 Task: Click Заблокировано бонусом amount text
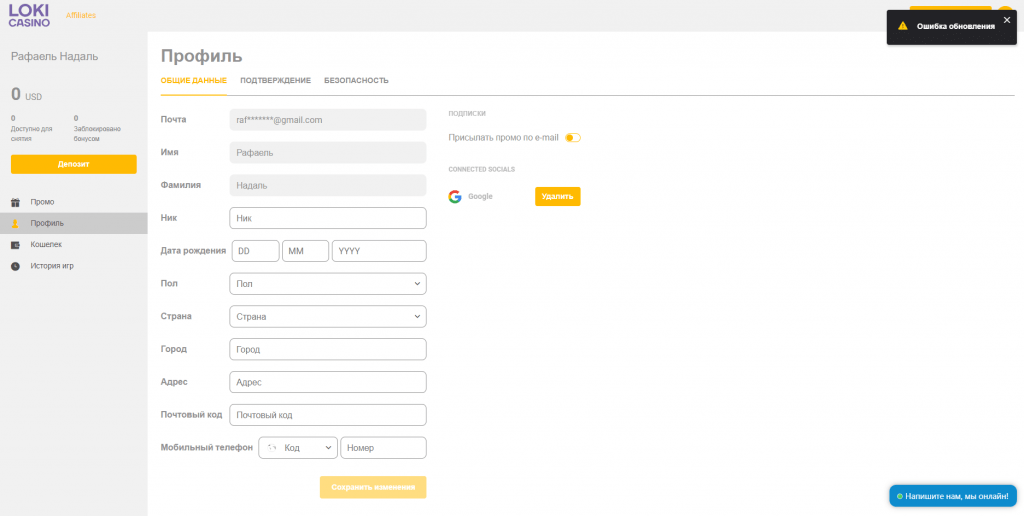[97, 129]
